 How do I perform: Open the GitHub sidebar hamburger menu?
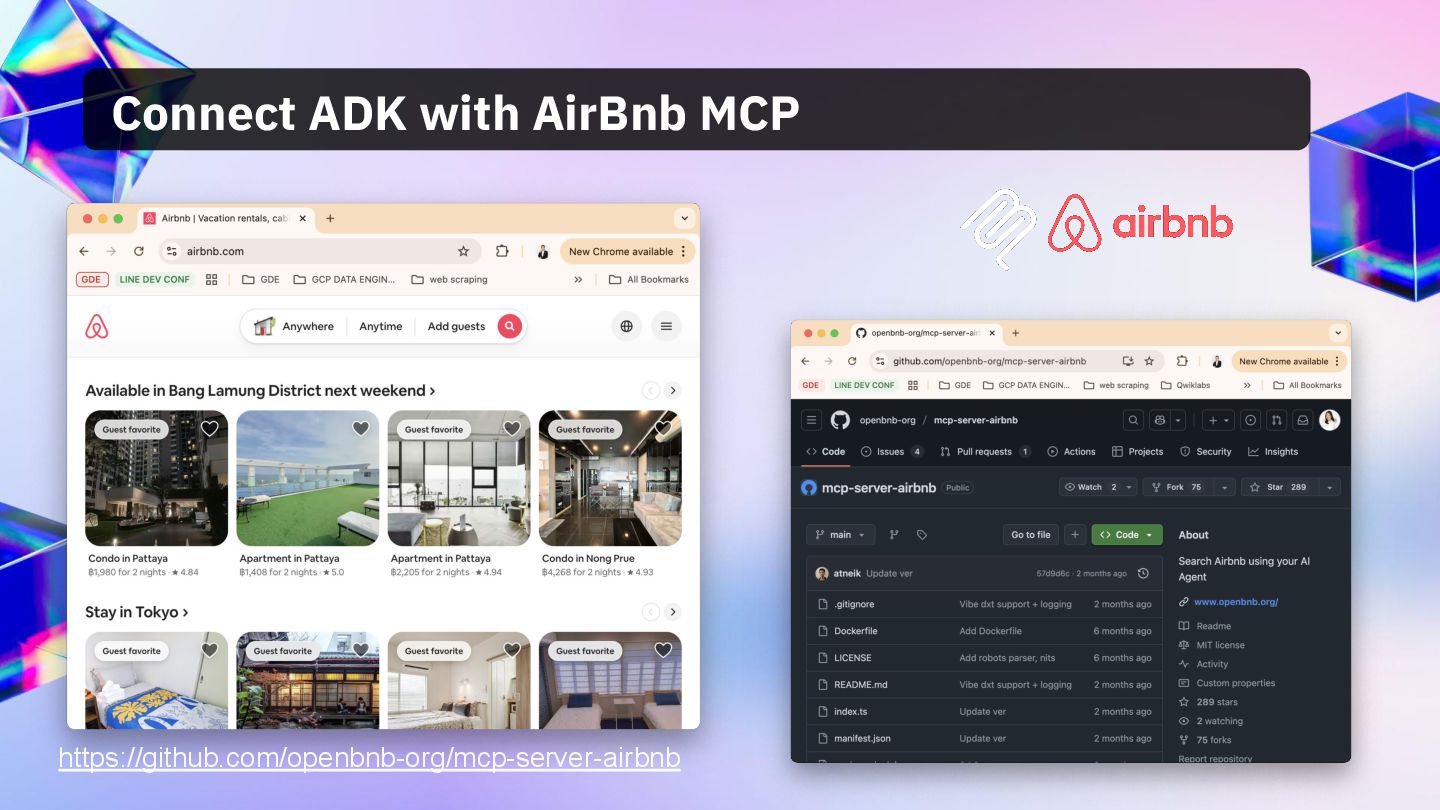(812, 420)
